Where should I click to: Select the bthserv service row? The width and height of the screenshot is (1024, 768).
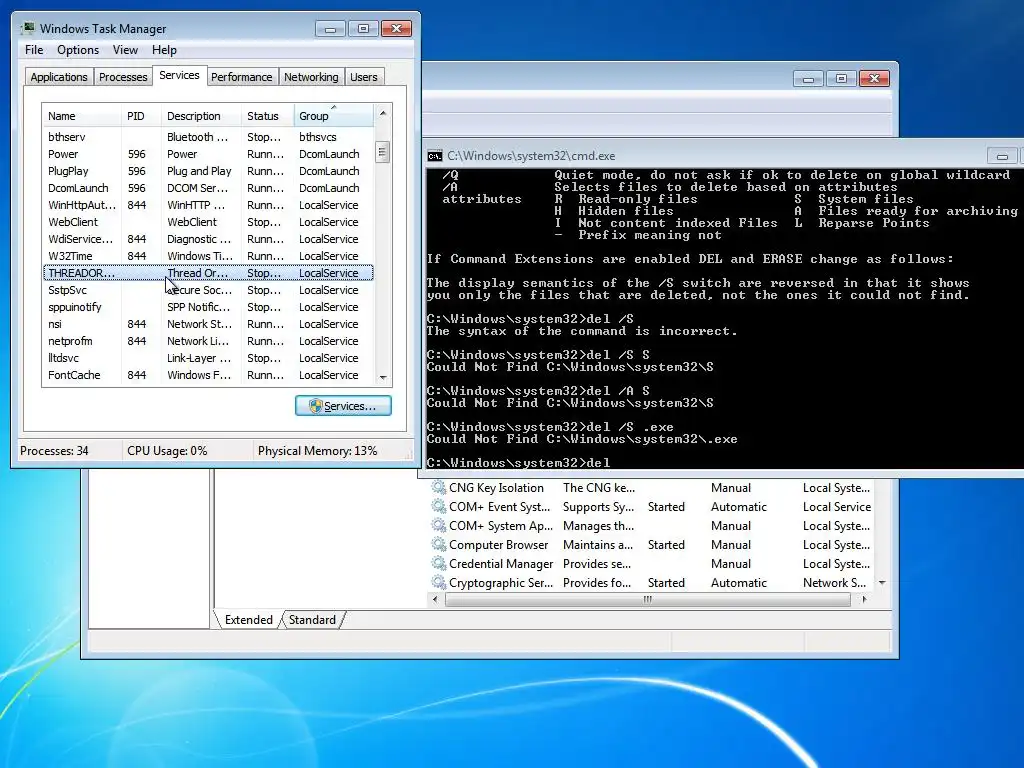[x=208, y=137]
